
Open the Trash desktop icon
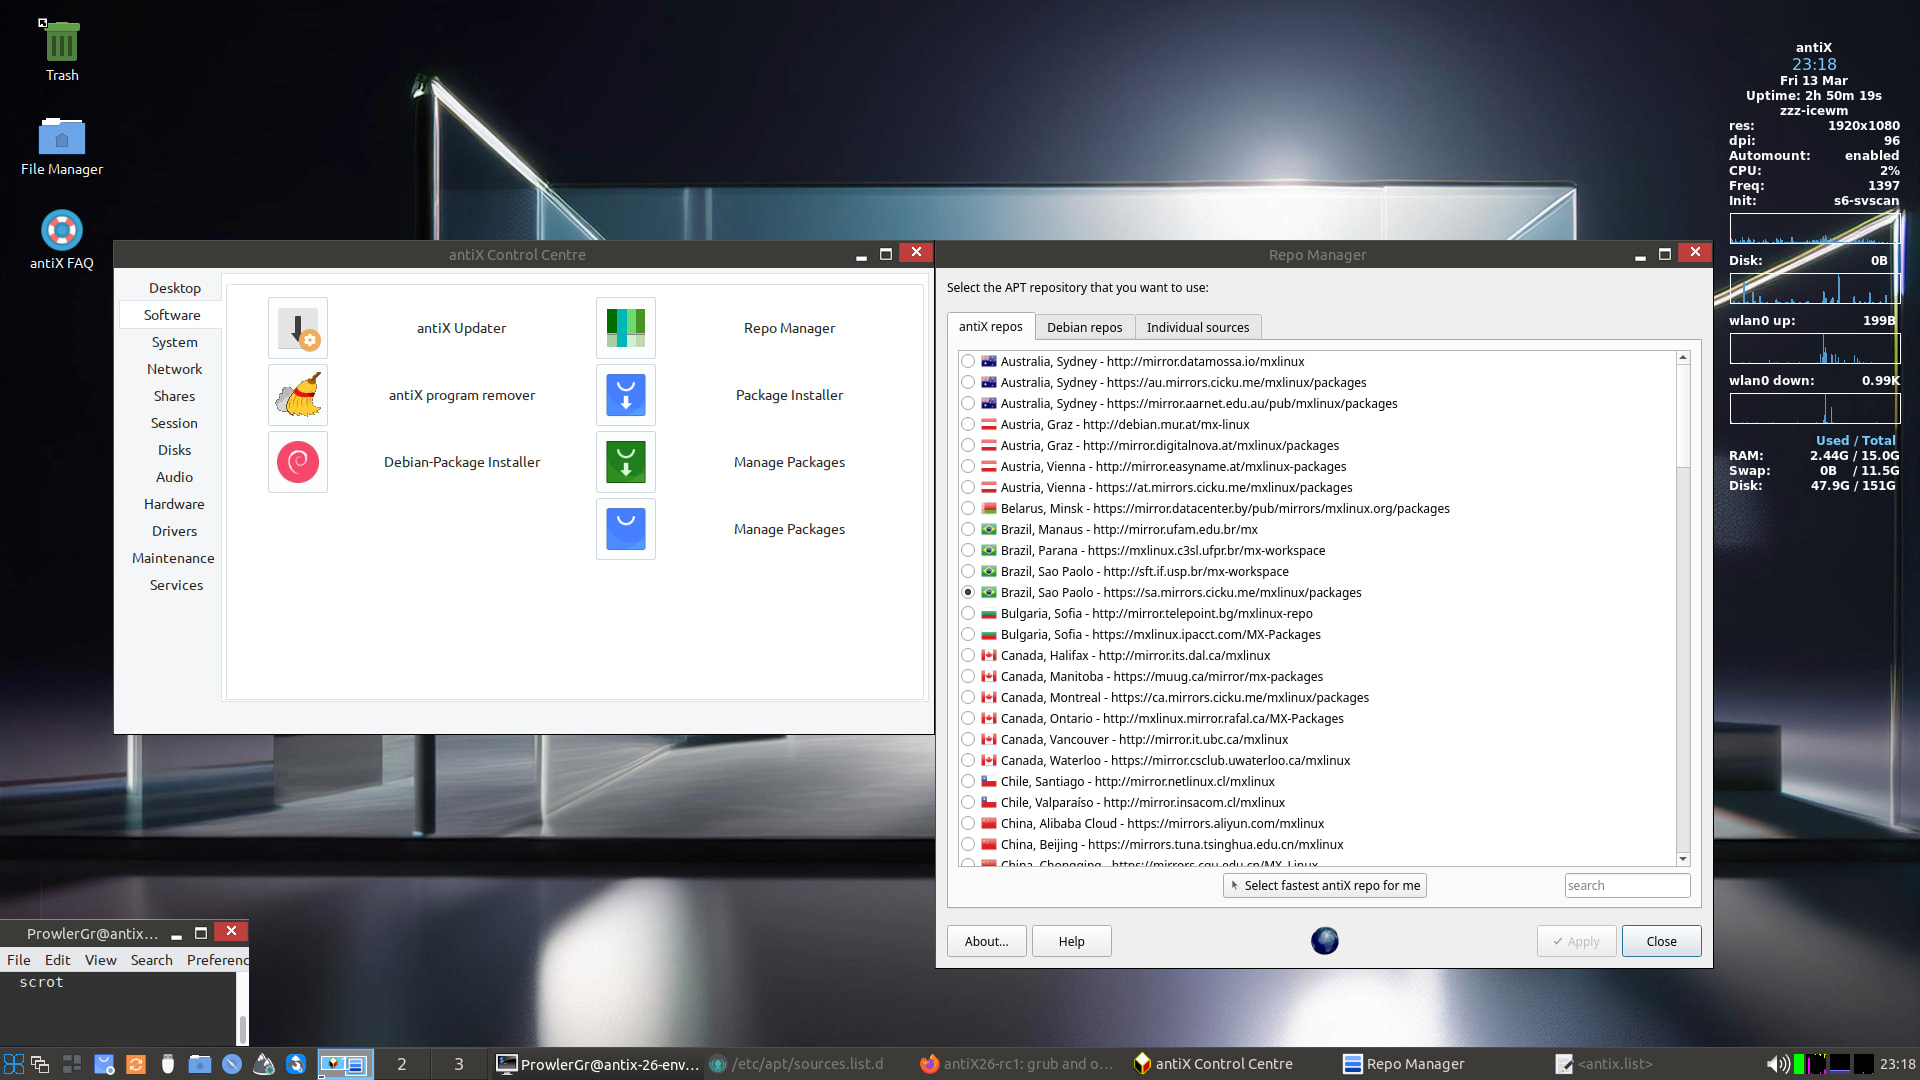tap(62, 44)
